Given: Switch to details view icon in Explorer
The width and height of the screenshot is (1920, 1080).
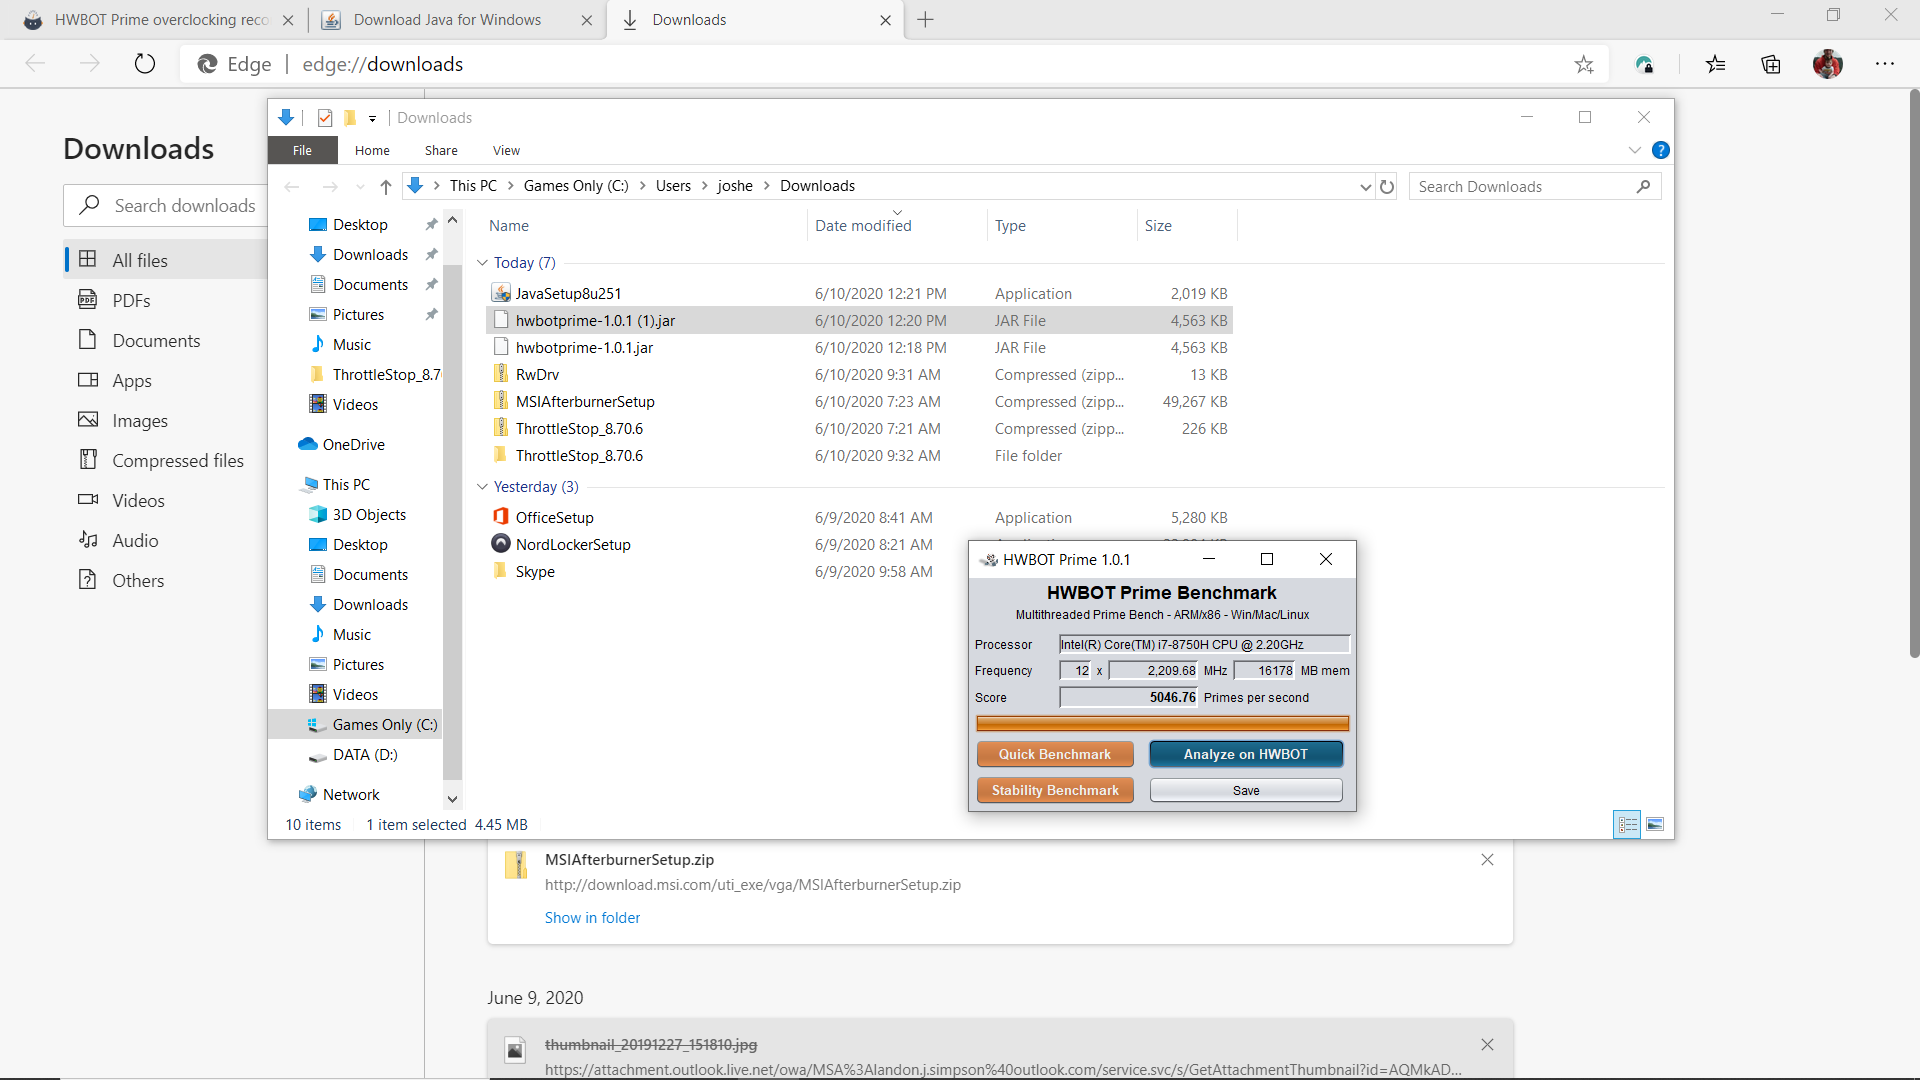Looking at the screenshot, I should click(1628, 824).
